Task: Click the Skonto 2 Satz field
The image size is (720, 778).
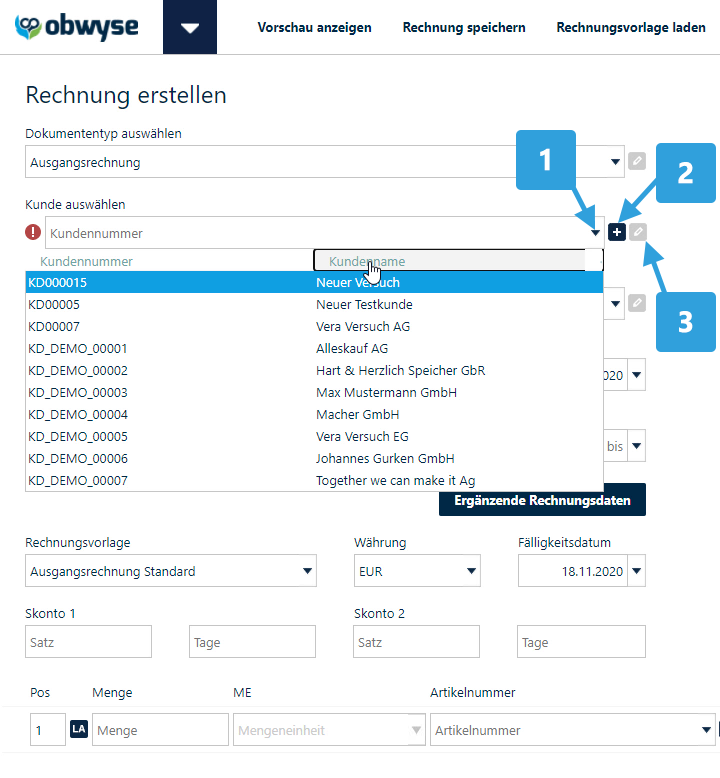Action: [416, 642]
